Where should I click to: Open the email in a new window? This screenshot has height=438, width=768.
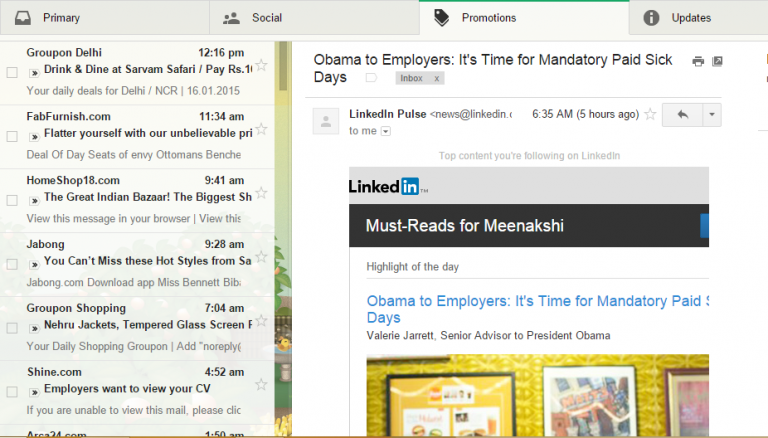click(x=717, y=62)
